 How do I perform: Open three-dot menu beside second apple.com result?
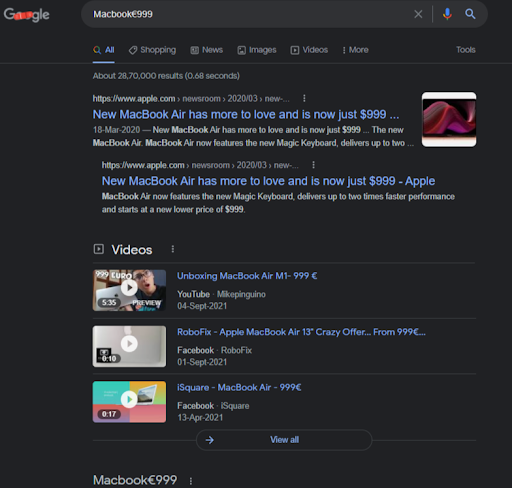[313, 165]
